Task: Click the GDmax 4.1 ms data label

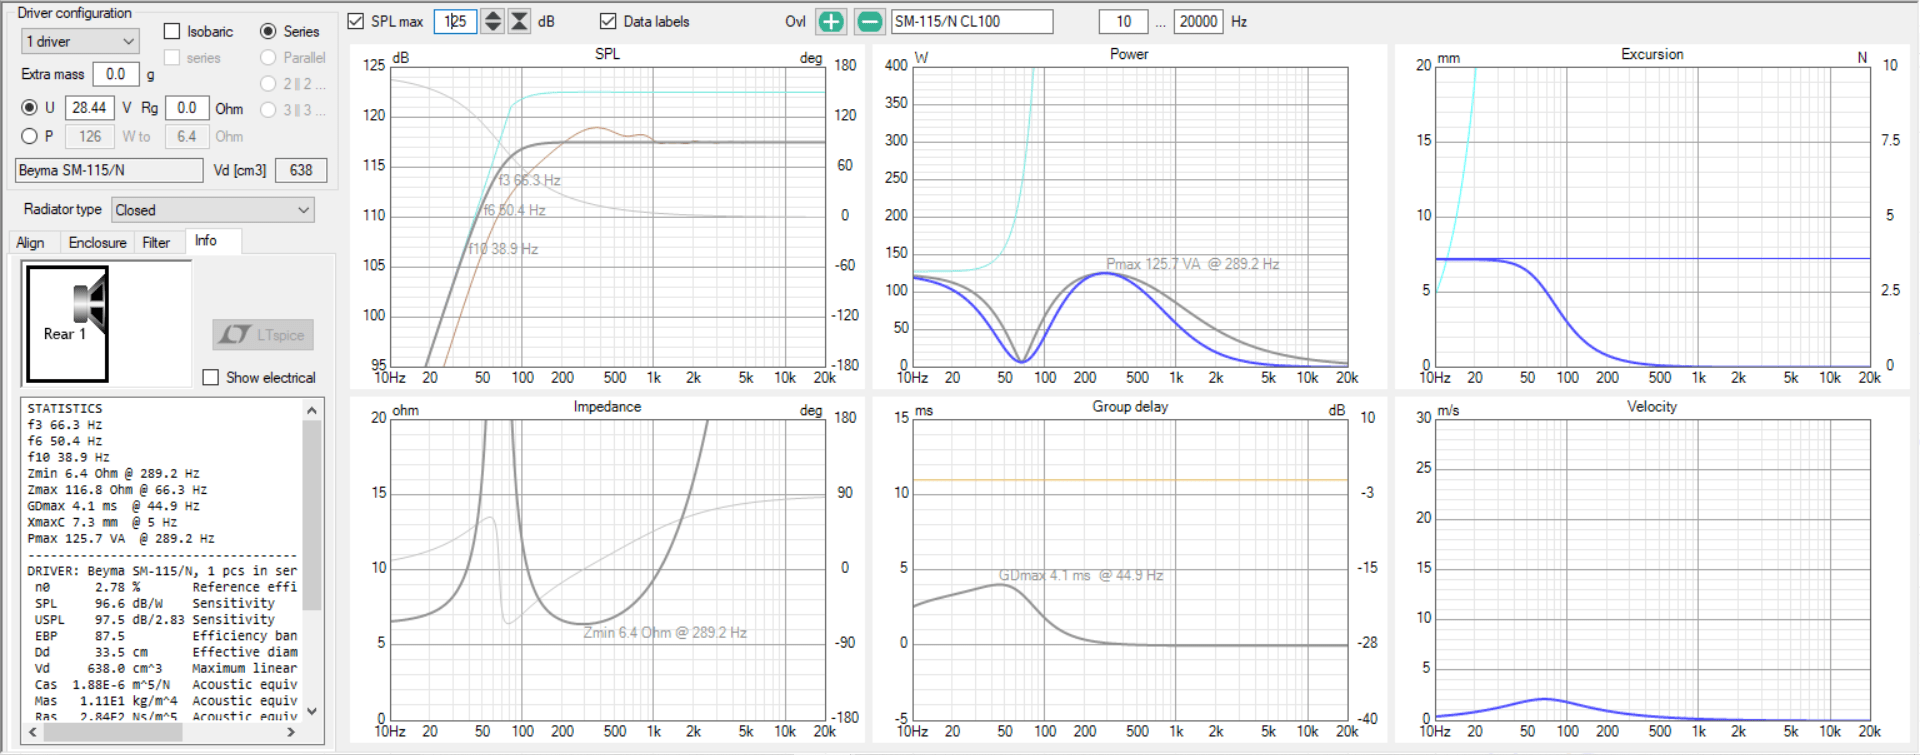Action: click(1081, 575)
